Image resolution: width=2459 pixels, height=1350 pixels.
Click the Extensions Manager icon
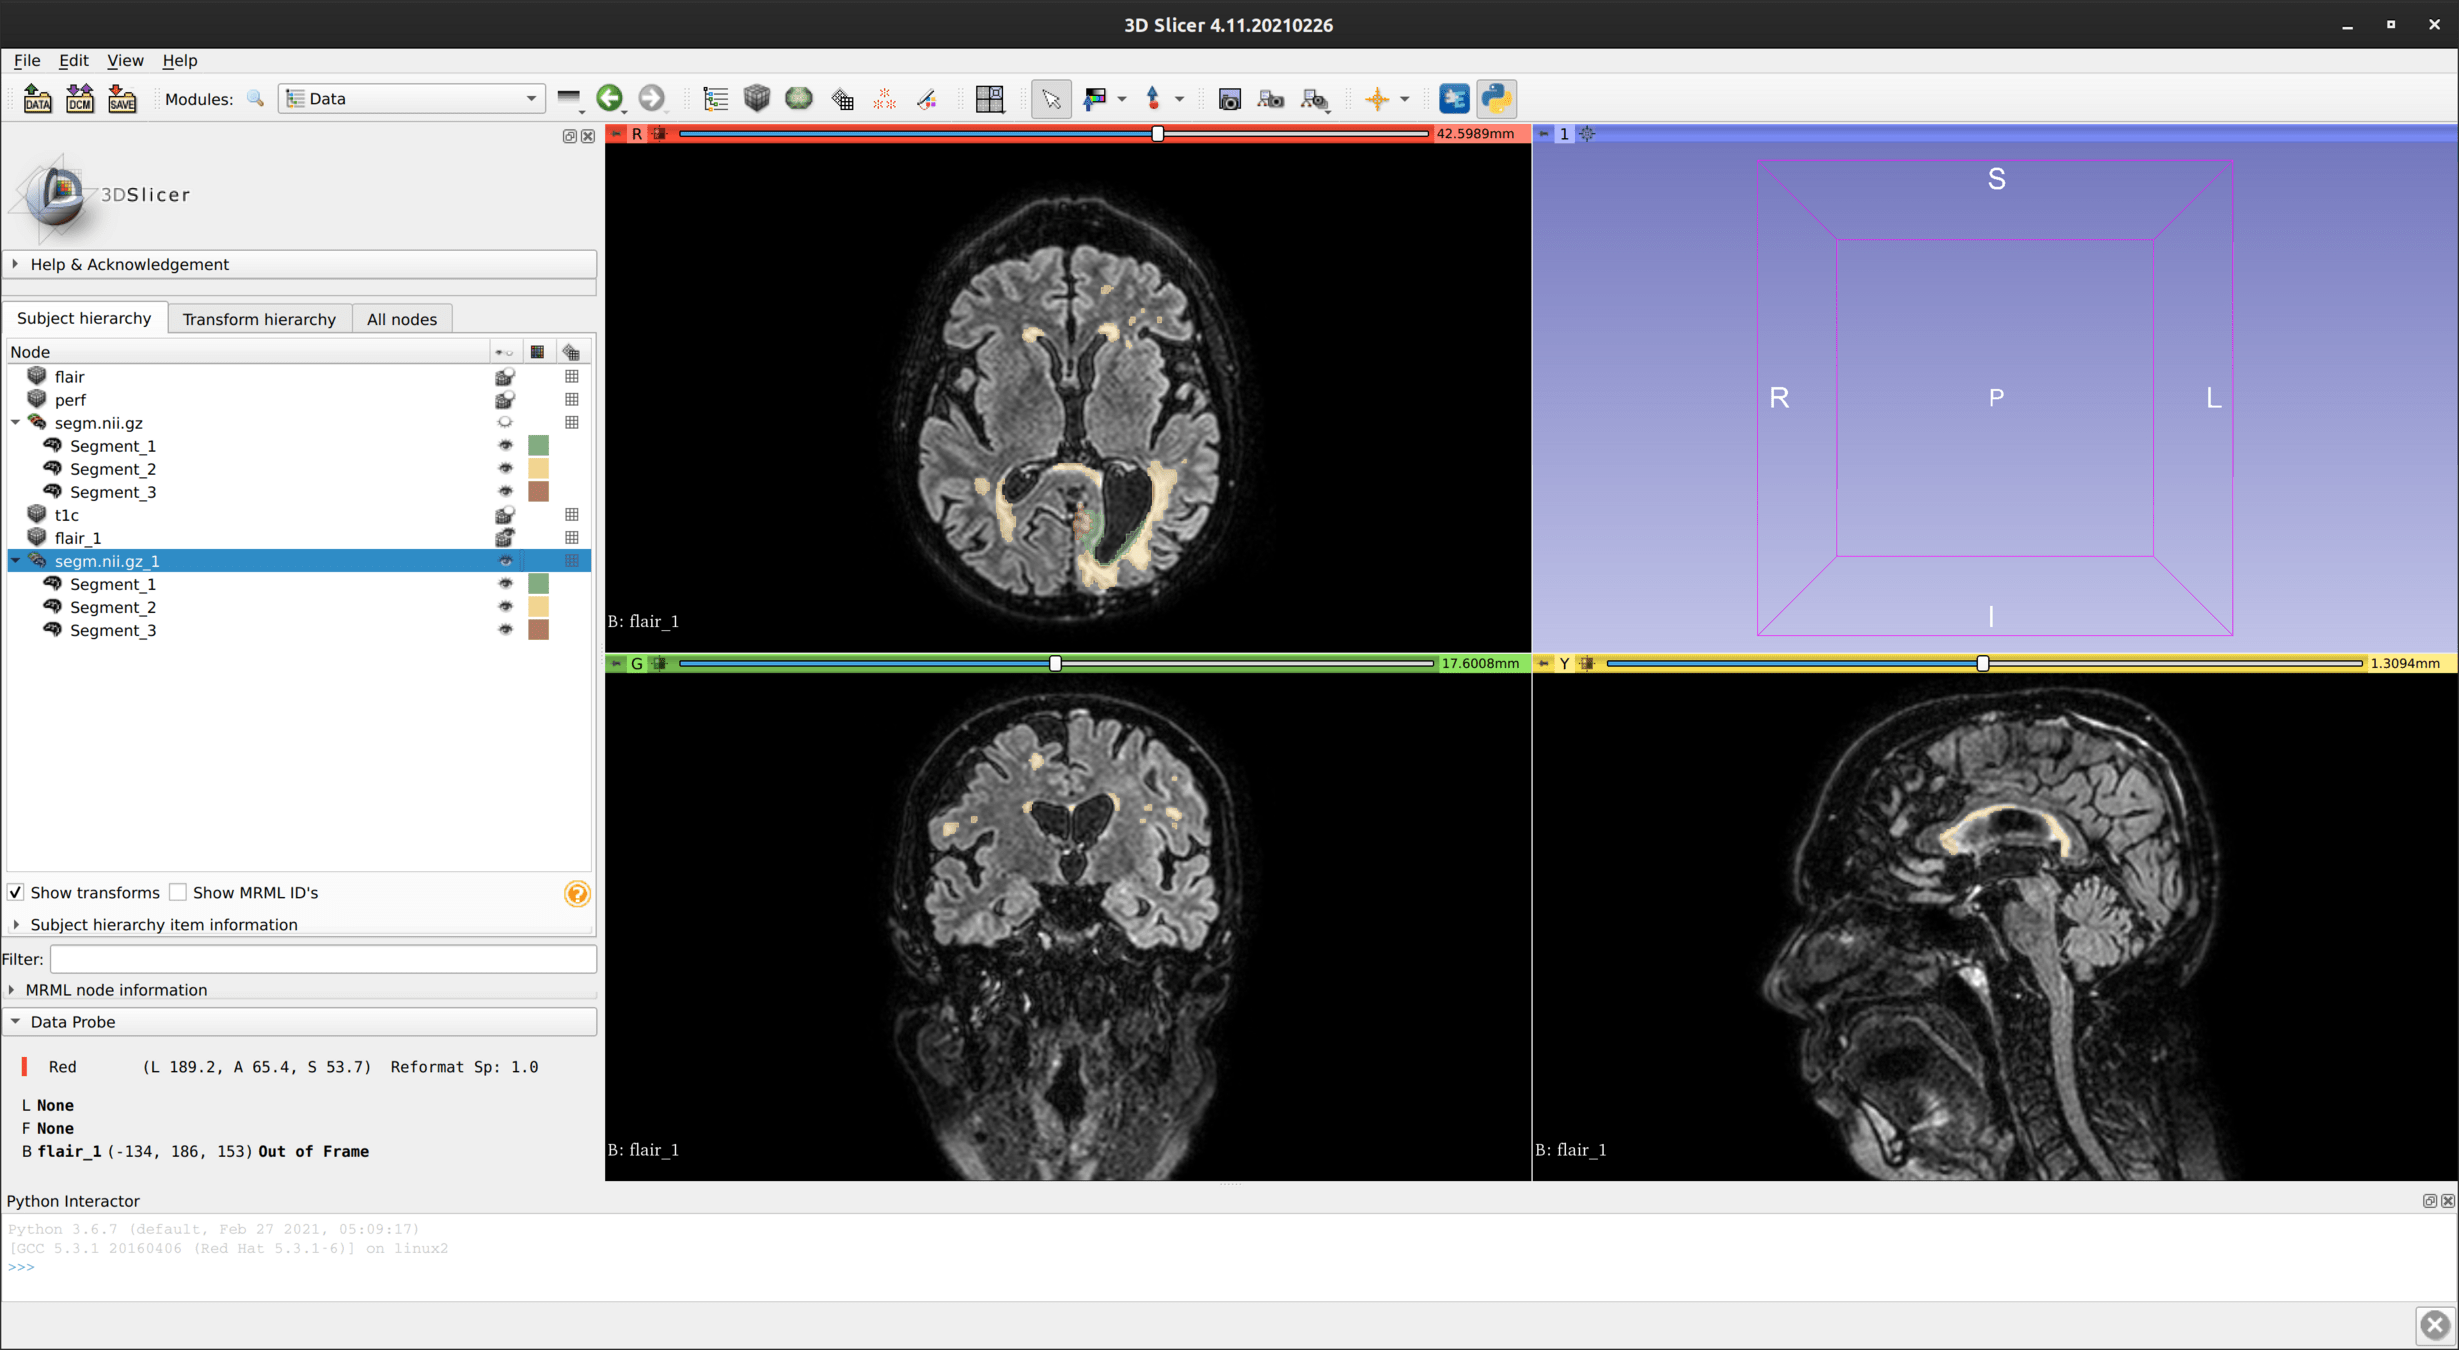pyautogui.click(x=1454, y=98)
